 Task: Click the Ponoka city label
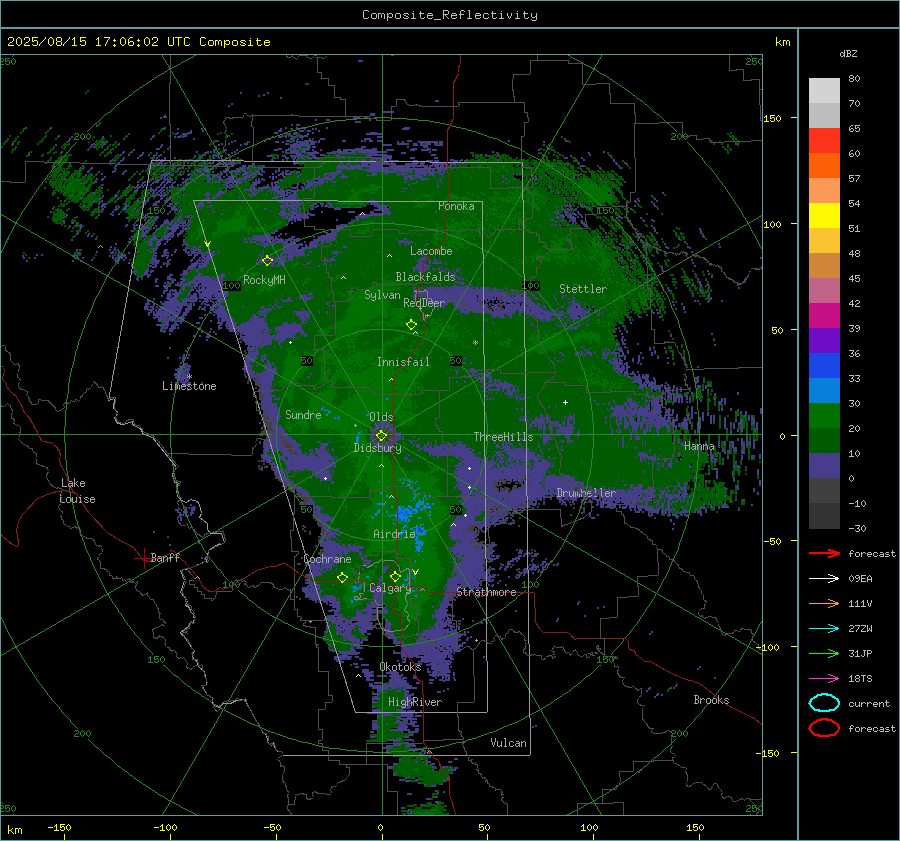tap(456, 206)
